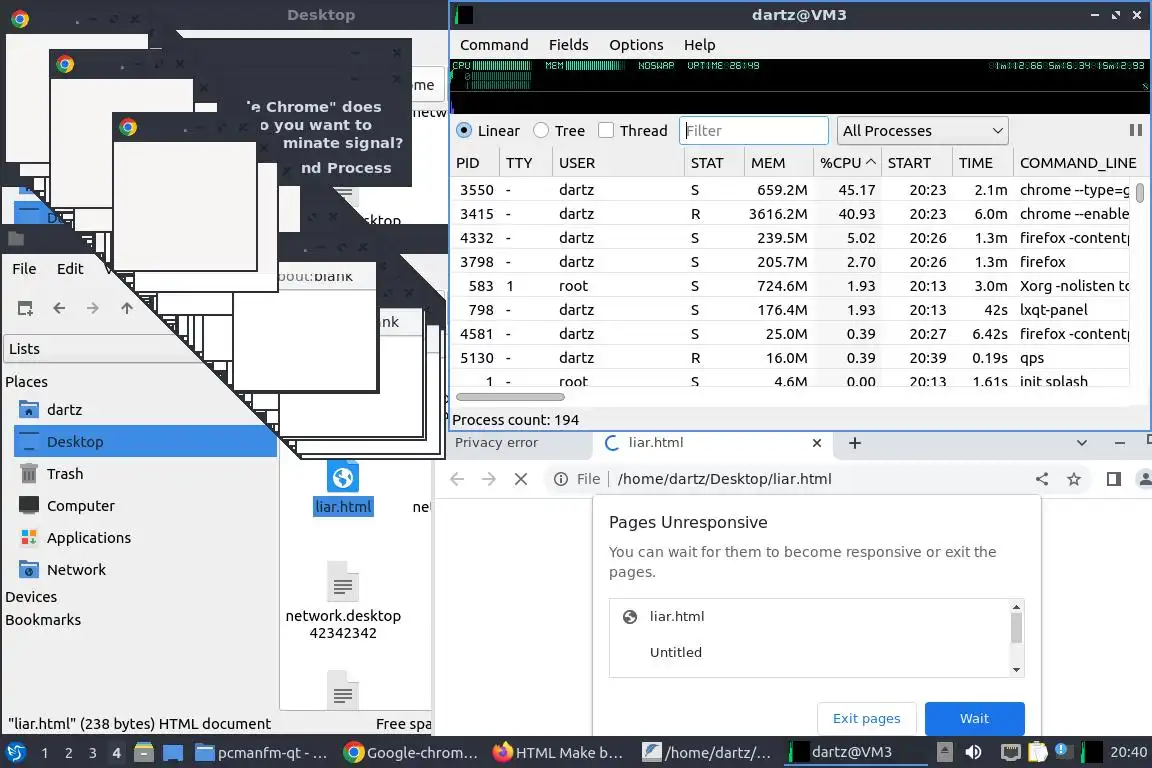Click the qps Filter input field
This screenshot has height=768, width=1152.
click(754, 131)
